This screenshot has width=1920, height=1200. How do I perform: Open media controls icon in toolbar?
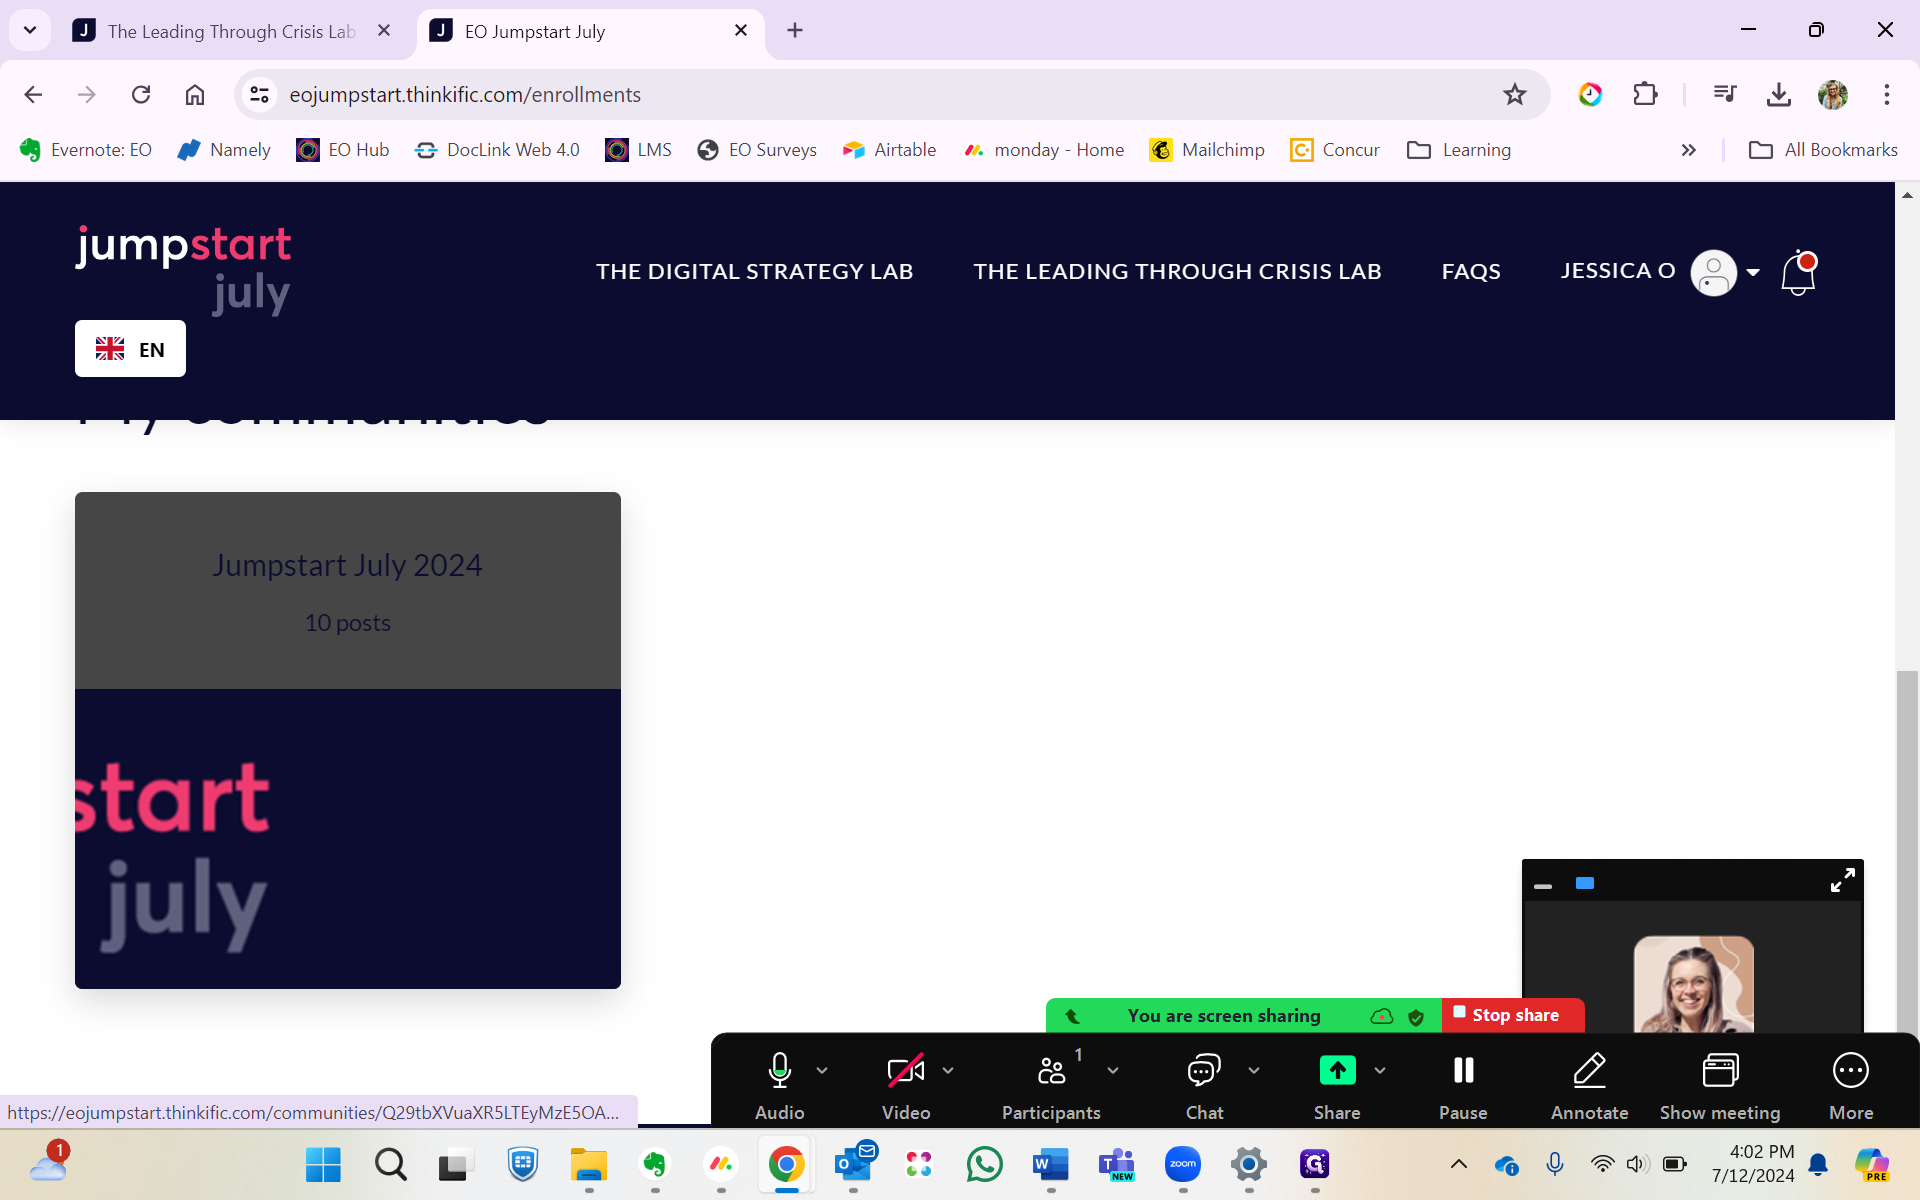pos(1725,94)
